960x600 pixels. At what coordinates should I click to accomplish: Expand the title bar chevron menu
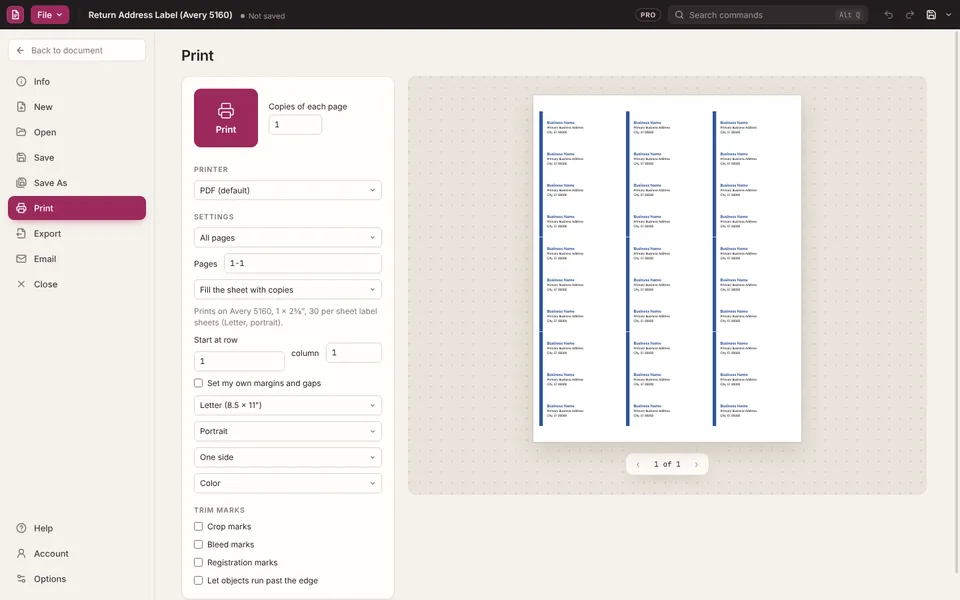click(948, 15)
